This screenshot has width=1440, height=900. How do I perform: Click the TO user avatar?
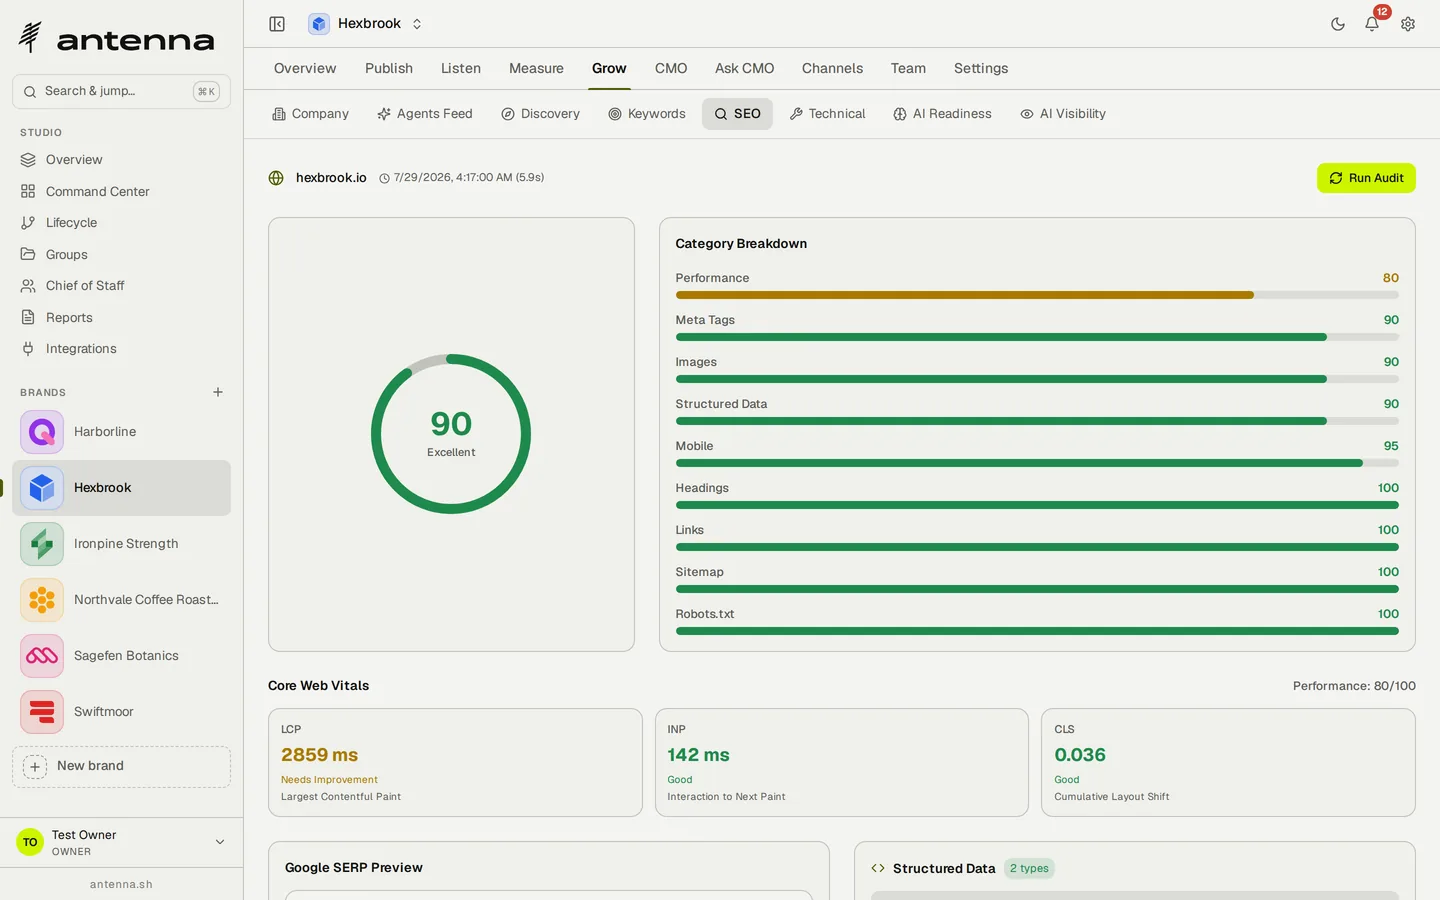[30, 842]
